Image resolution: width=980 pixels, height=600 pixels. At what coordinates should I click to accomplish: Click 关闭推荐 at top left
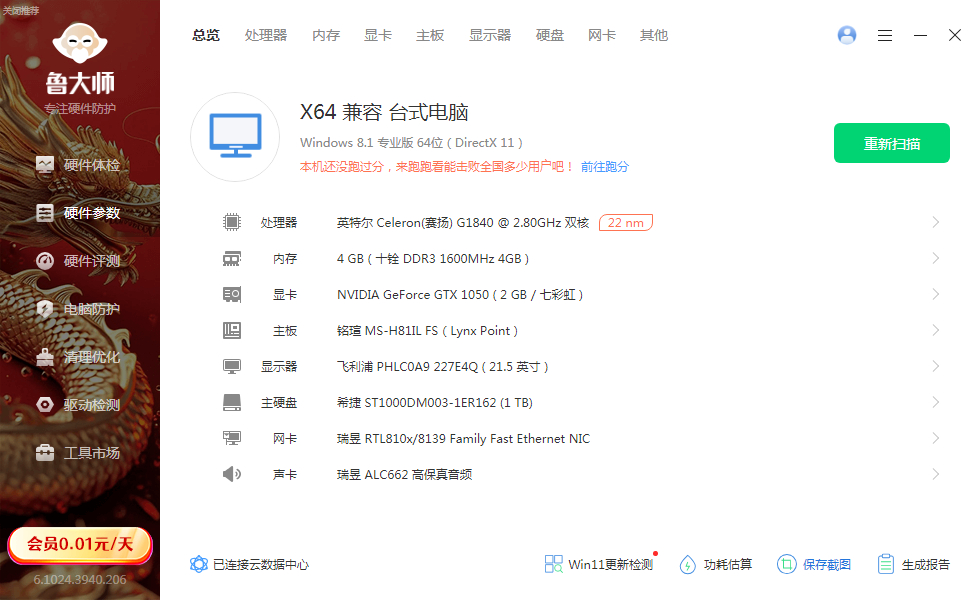(21, 11)
